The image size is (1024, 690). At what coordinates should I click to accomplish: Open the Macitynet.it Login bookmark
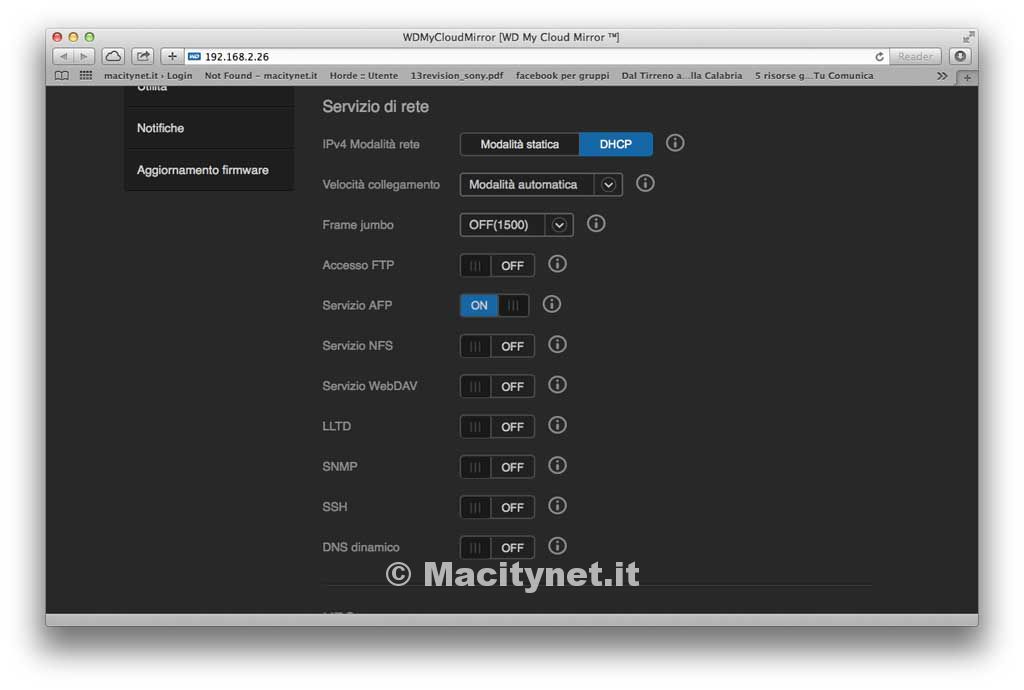[x=148, y=76]
